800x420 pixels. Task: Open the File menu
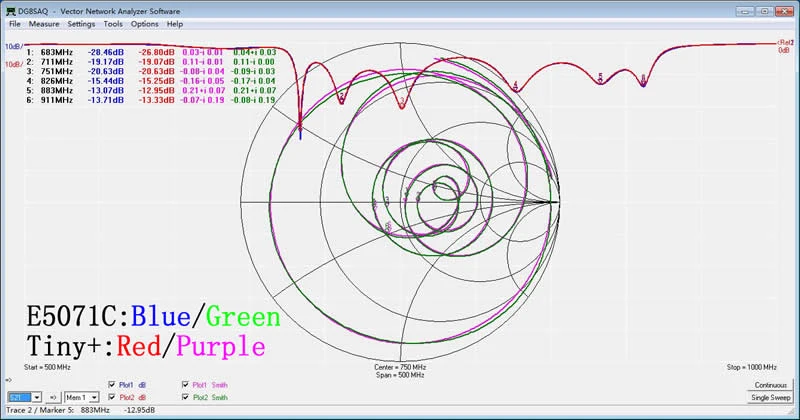(x=15, y=24)
